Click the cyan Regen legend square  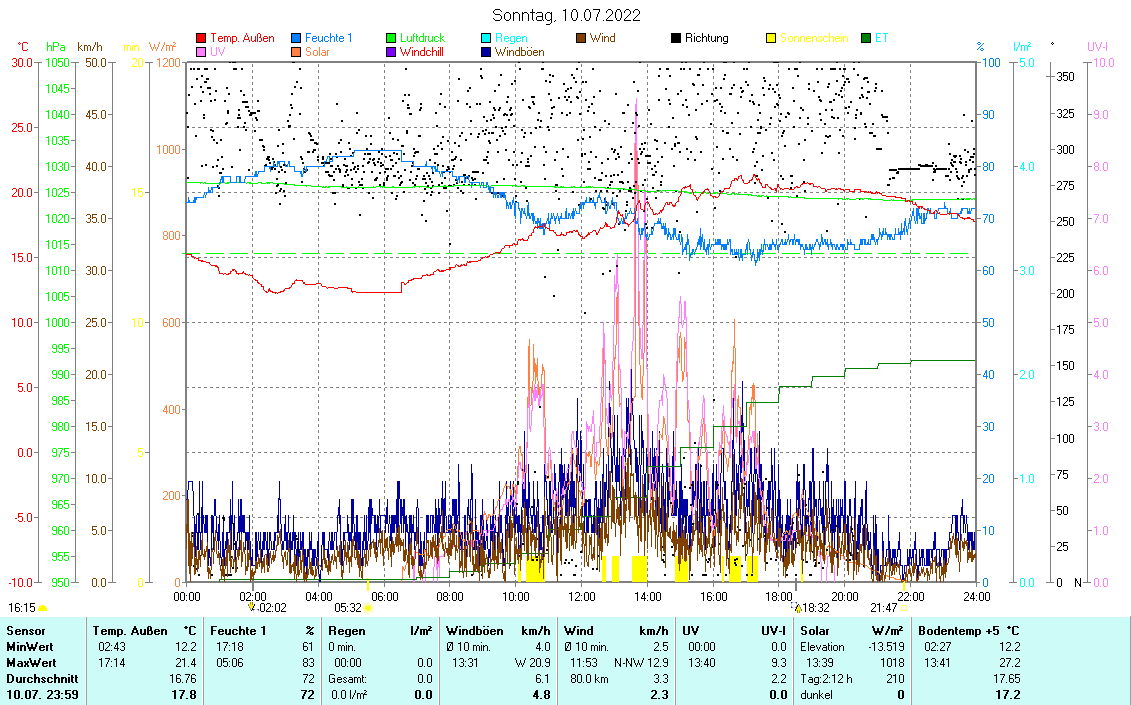tap(486, 39)
